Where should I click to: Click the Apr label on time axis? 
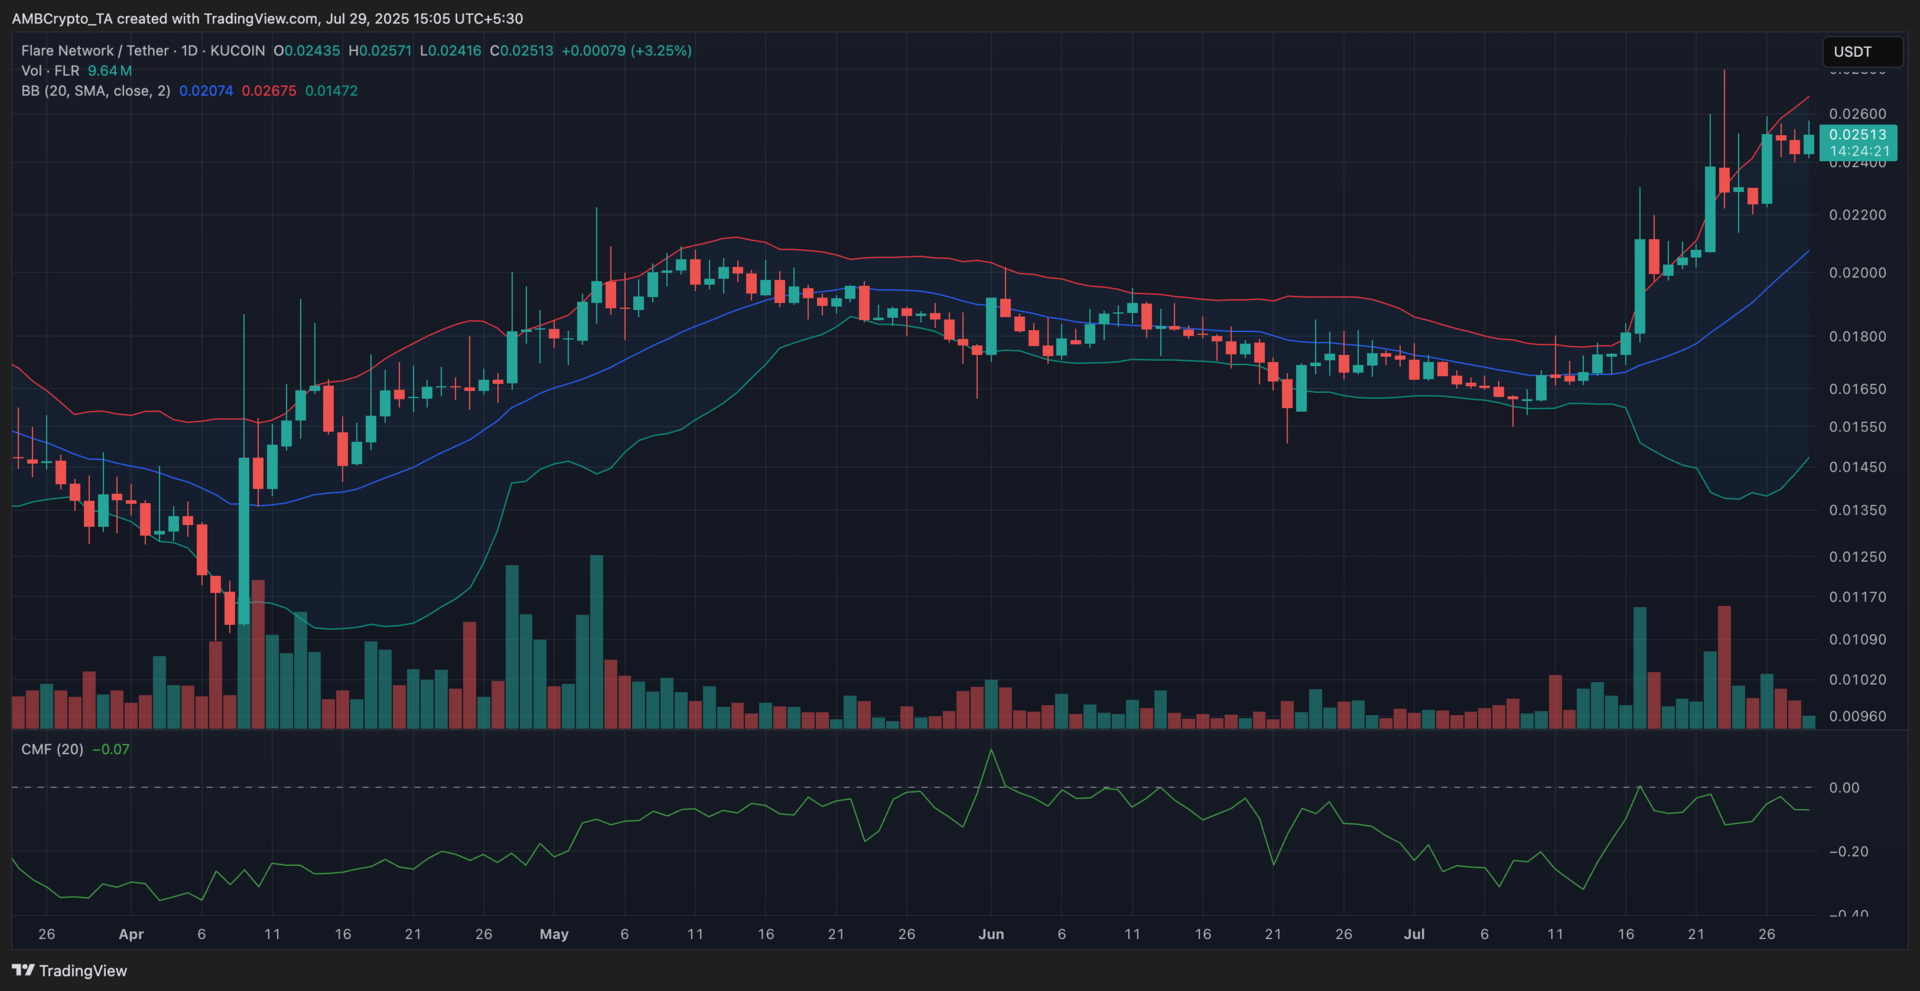tap(131, 934)
